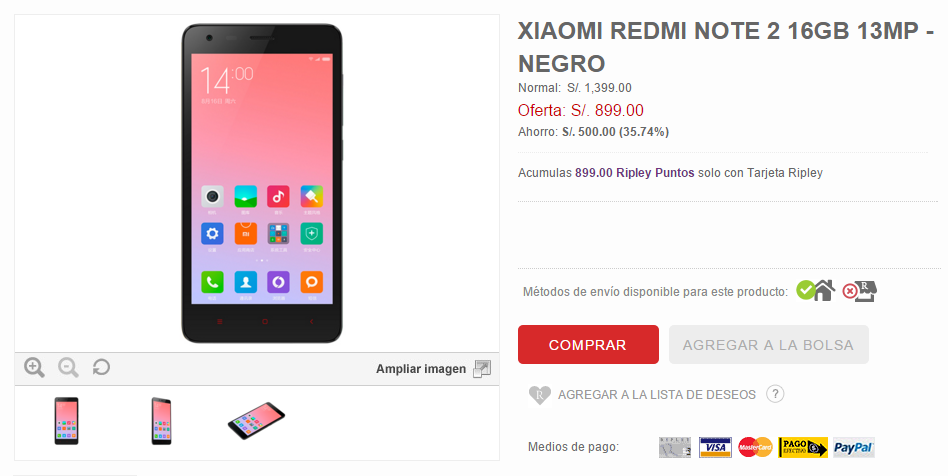
Task: Open the AGREGAR A LA LISTA DE DESEOS link
Action: pos(657,395)
